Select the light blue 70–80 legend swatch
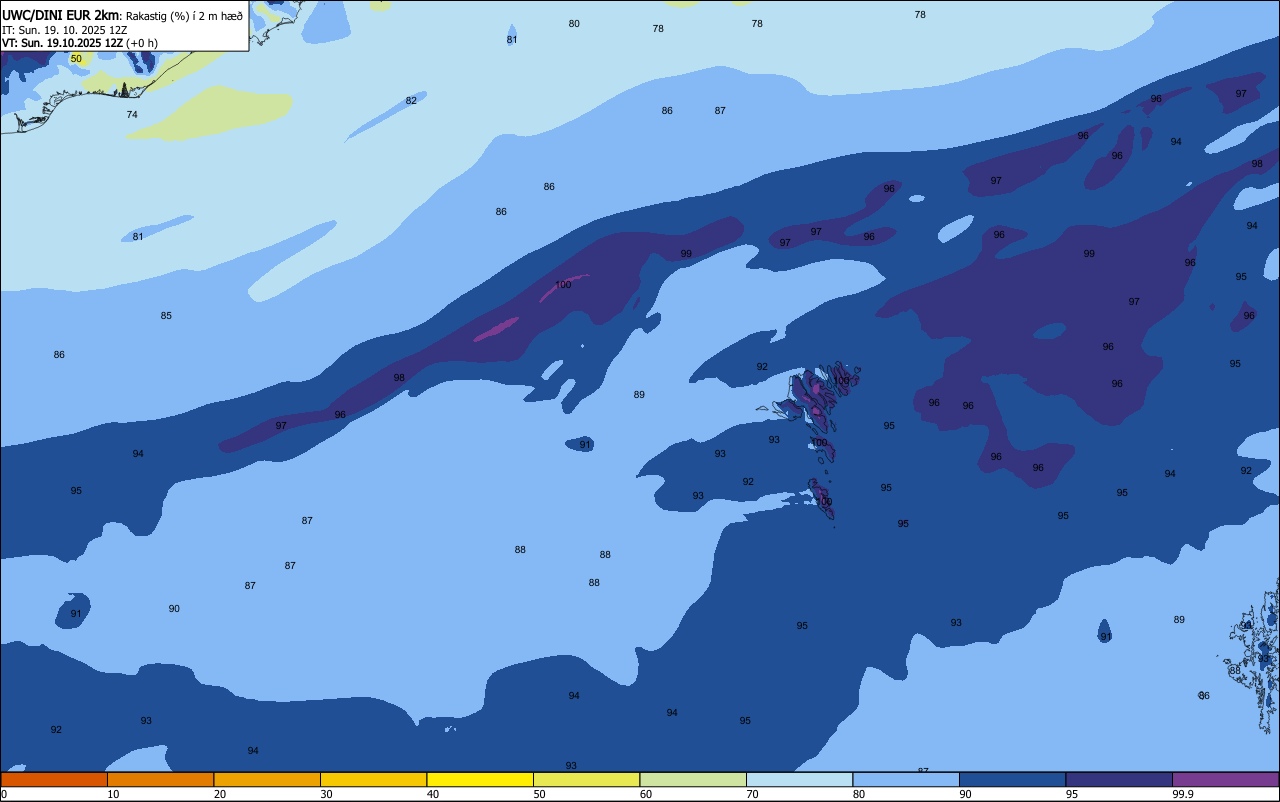1280x802 pixels. [x=799, y=779]
